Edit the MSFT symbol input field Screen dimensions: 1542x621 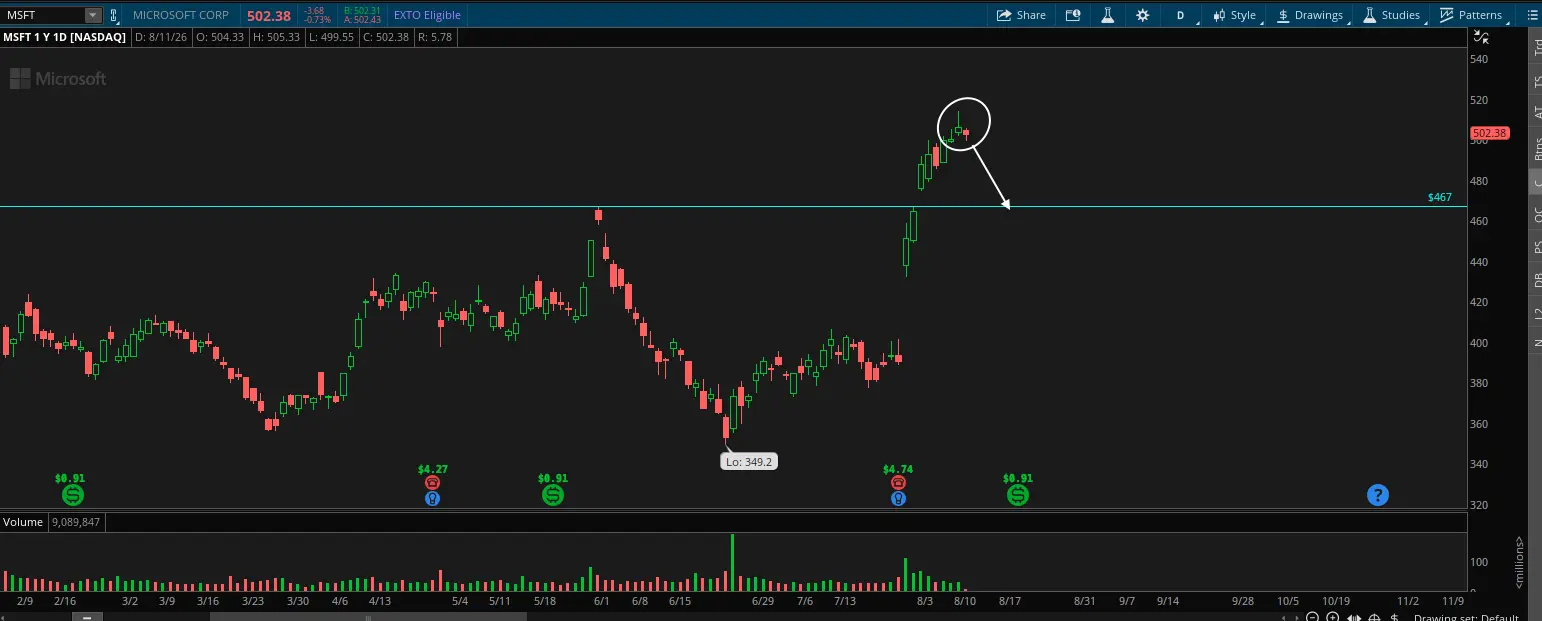click(x=43, y=15)
